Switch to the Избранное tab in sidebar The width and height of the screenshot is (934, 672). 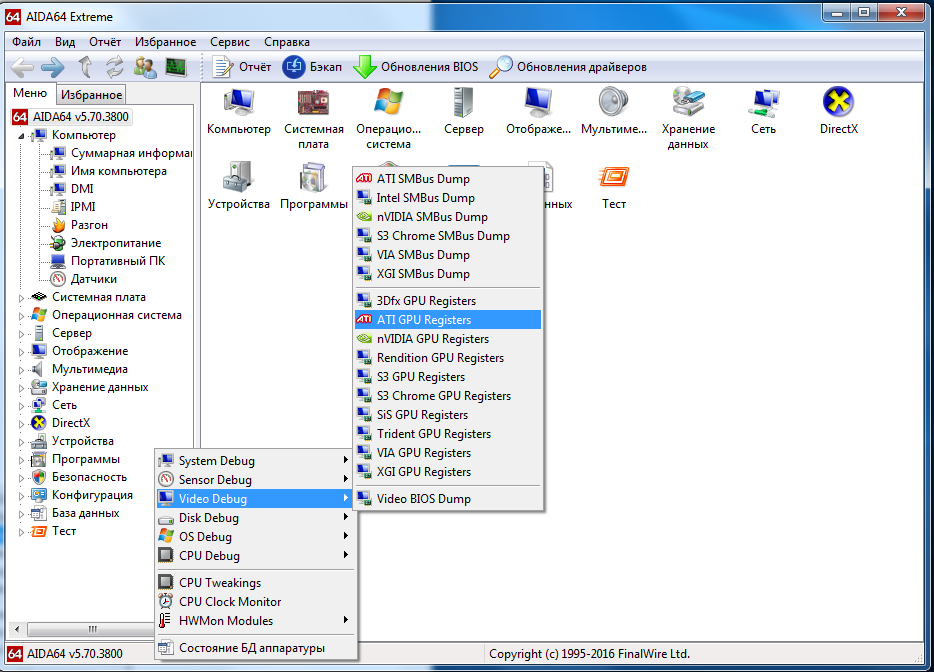[91, 95]
